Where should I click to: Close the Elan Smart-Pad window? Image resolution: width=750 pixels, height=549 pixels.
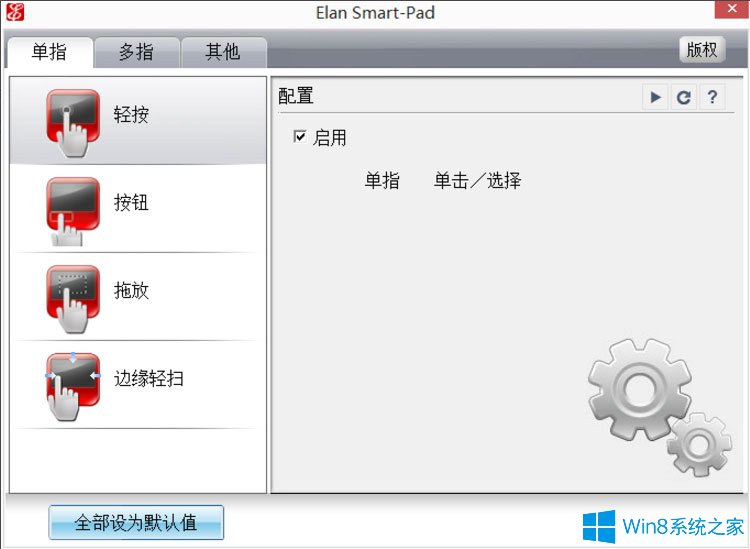coord(732,9)
